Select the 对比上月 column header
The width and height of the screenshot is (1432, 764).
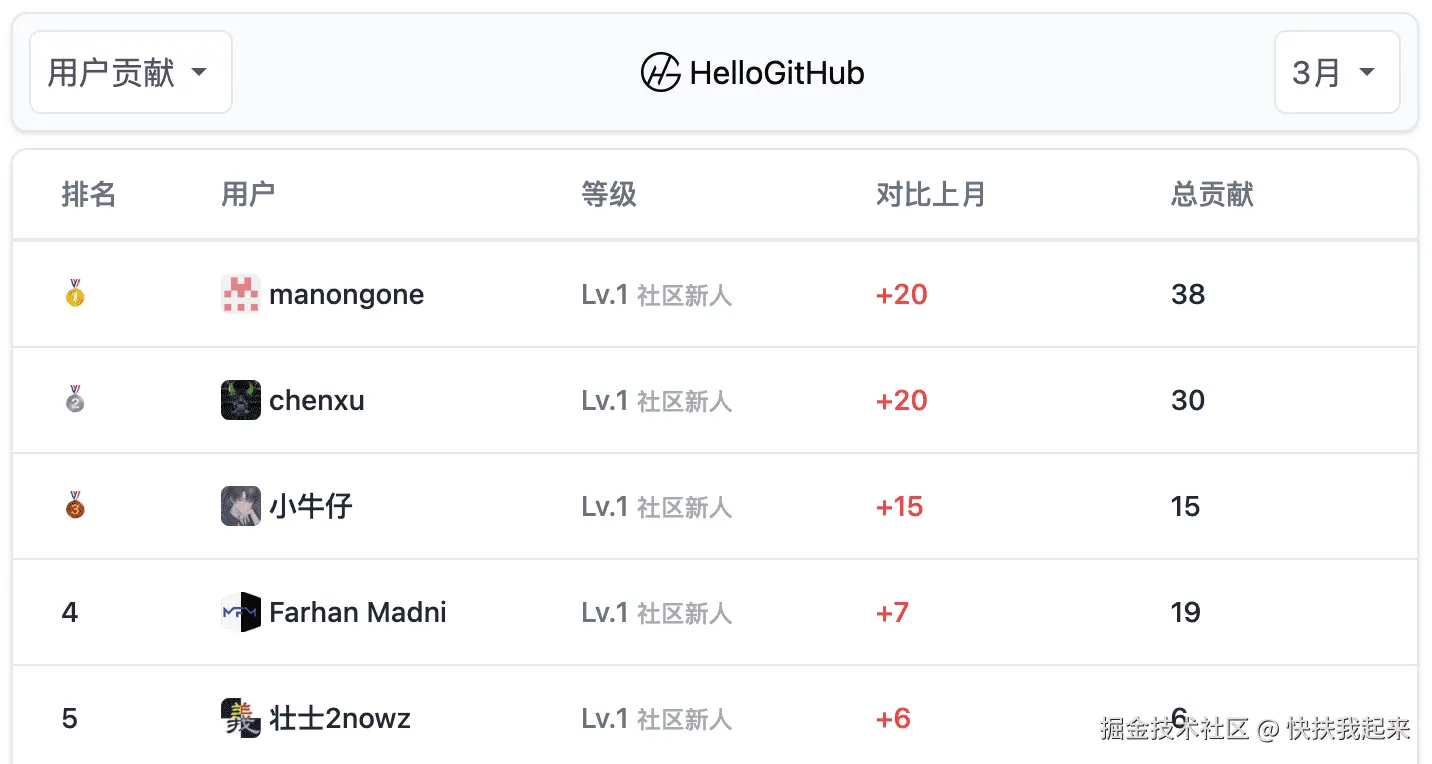click(931, 194)
